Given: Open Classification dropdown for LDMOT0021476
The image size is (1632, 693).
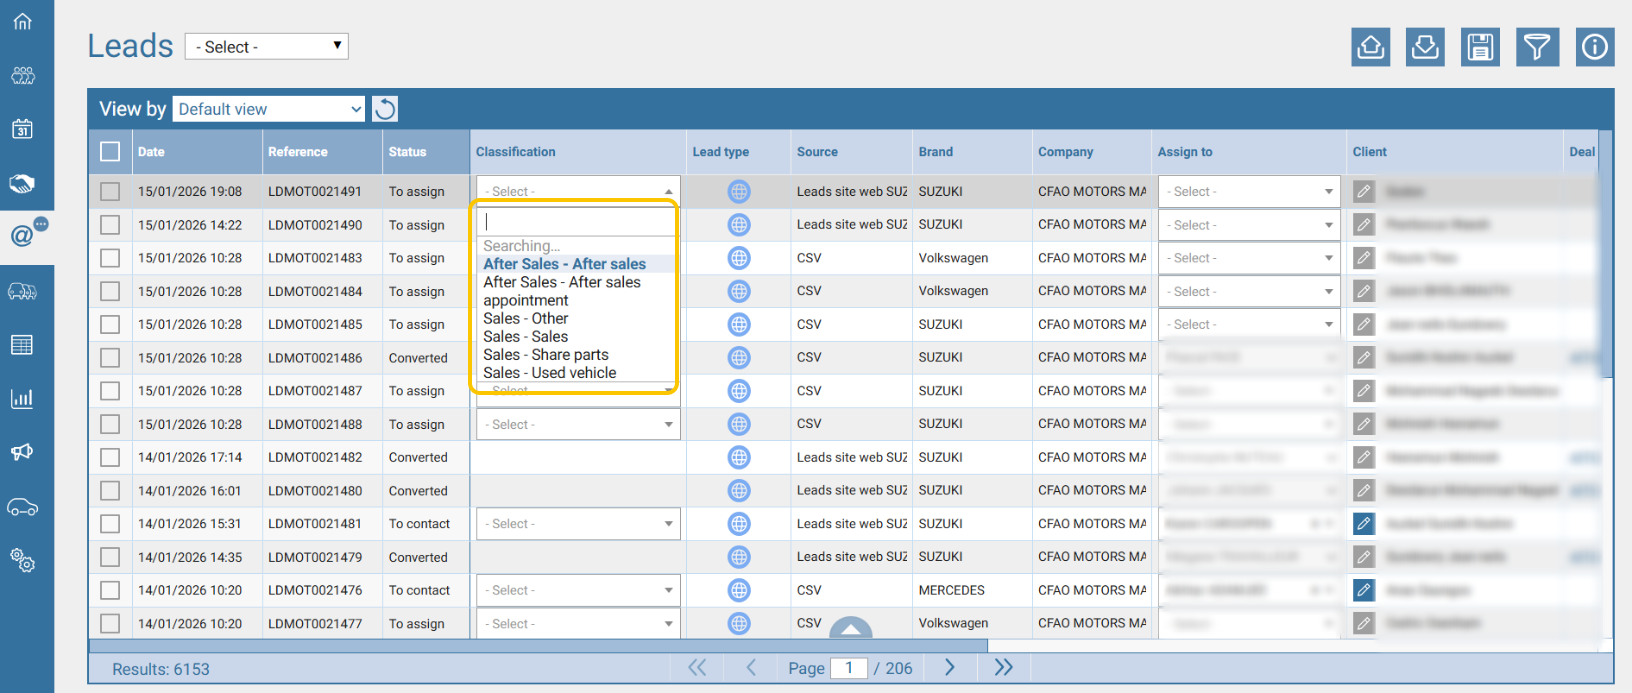Looking at the screenshot, I should point(578,590).
